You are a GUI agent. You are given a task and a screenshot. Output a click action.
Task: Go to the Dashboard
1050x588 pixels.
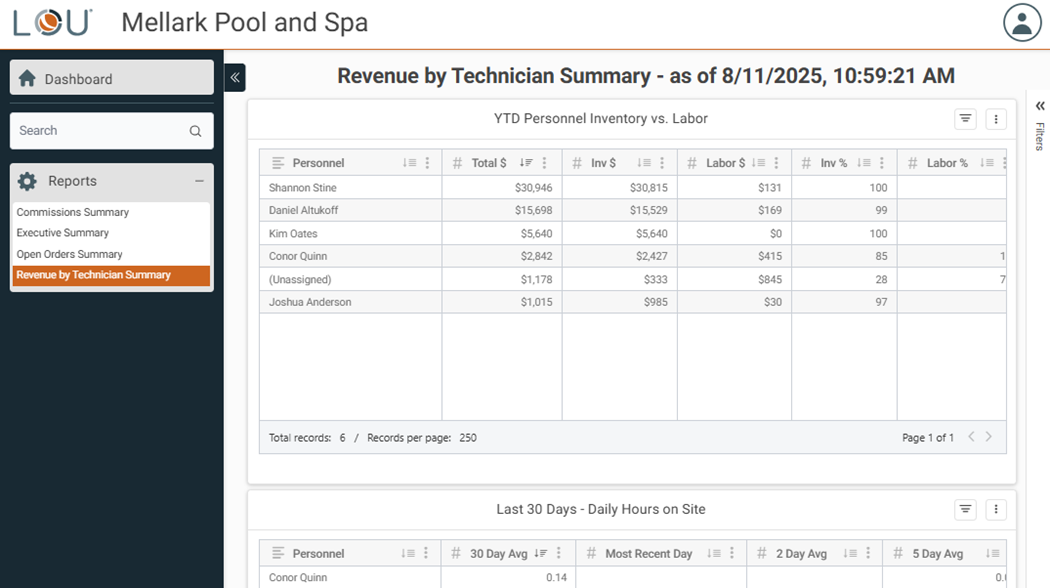pos(112,78)
